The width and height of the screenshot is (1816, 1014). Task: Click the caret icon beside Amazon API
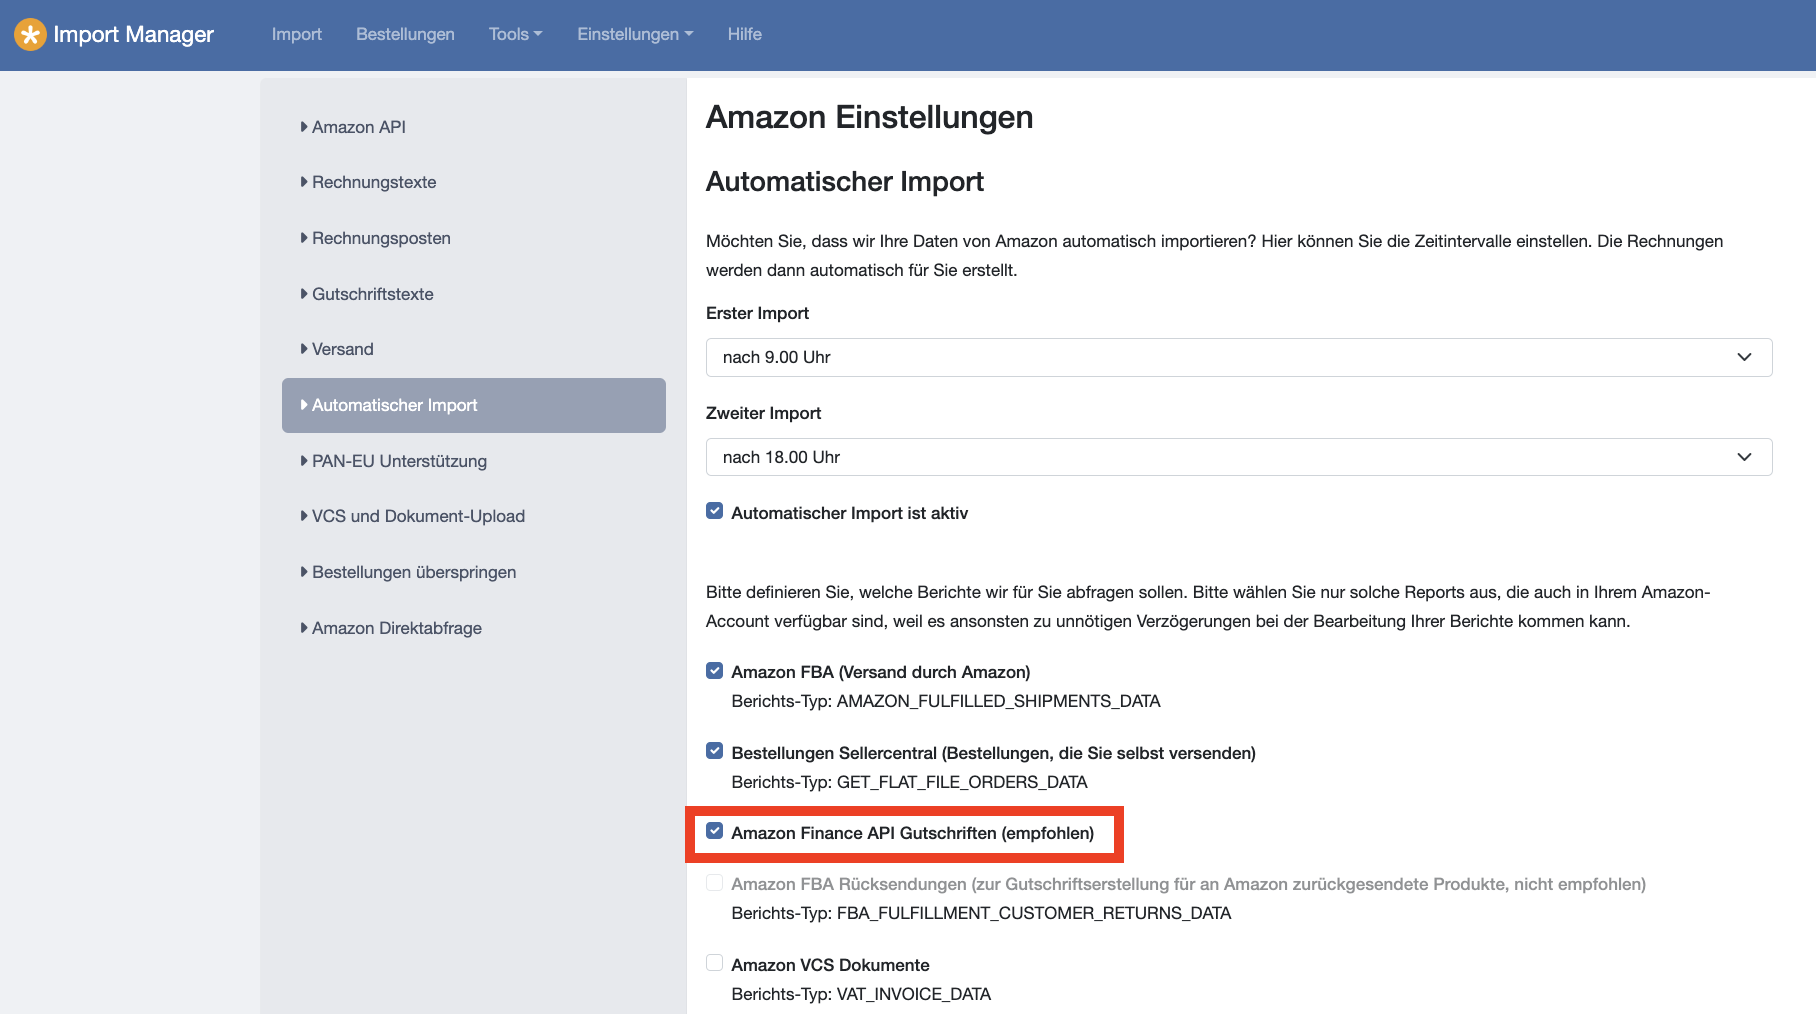304,127
